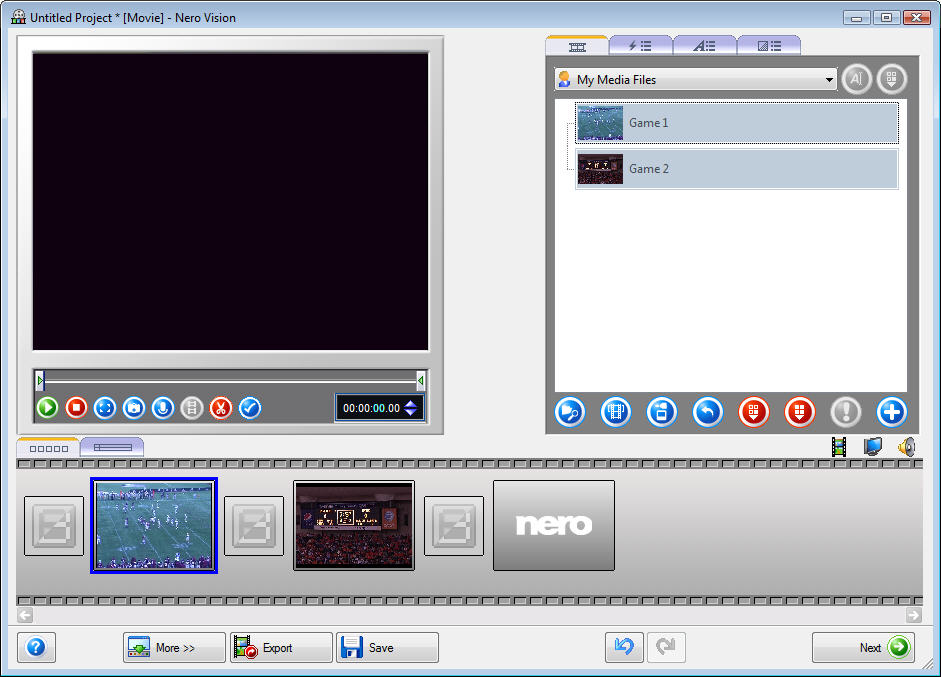Select the football field clip in storyboard
The image size is (941, 677).
point(154,526)
